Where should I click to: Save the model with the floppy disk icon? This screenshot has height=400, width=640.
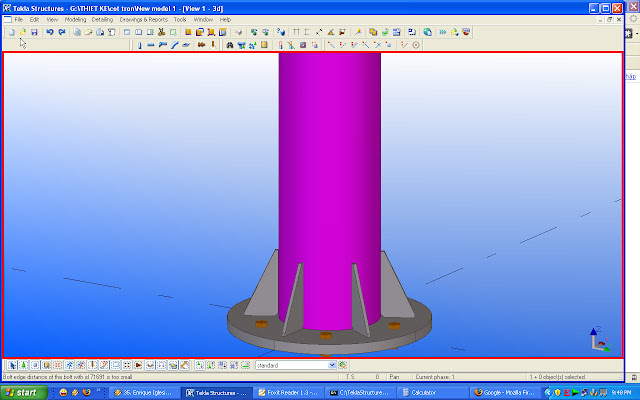(33, 32)
